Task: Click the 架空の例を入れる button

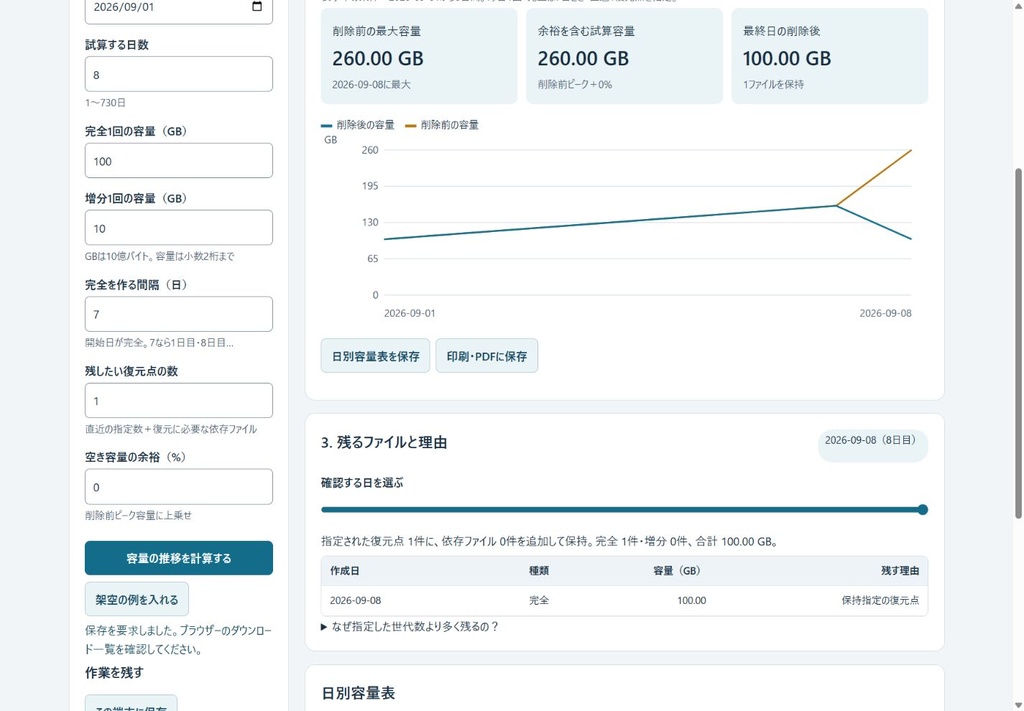Action: (x=136, y=599)
